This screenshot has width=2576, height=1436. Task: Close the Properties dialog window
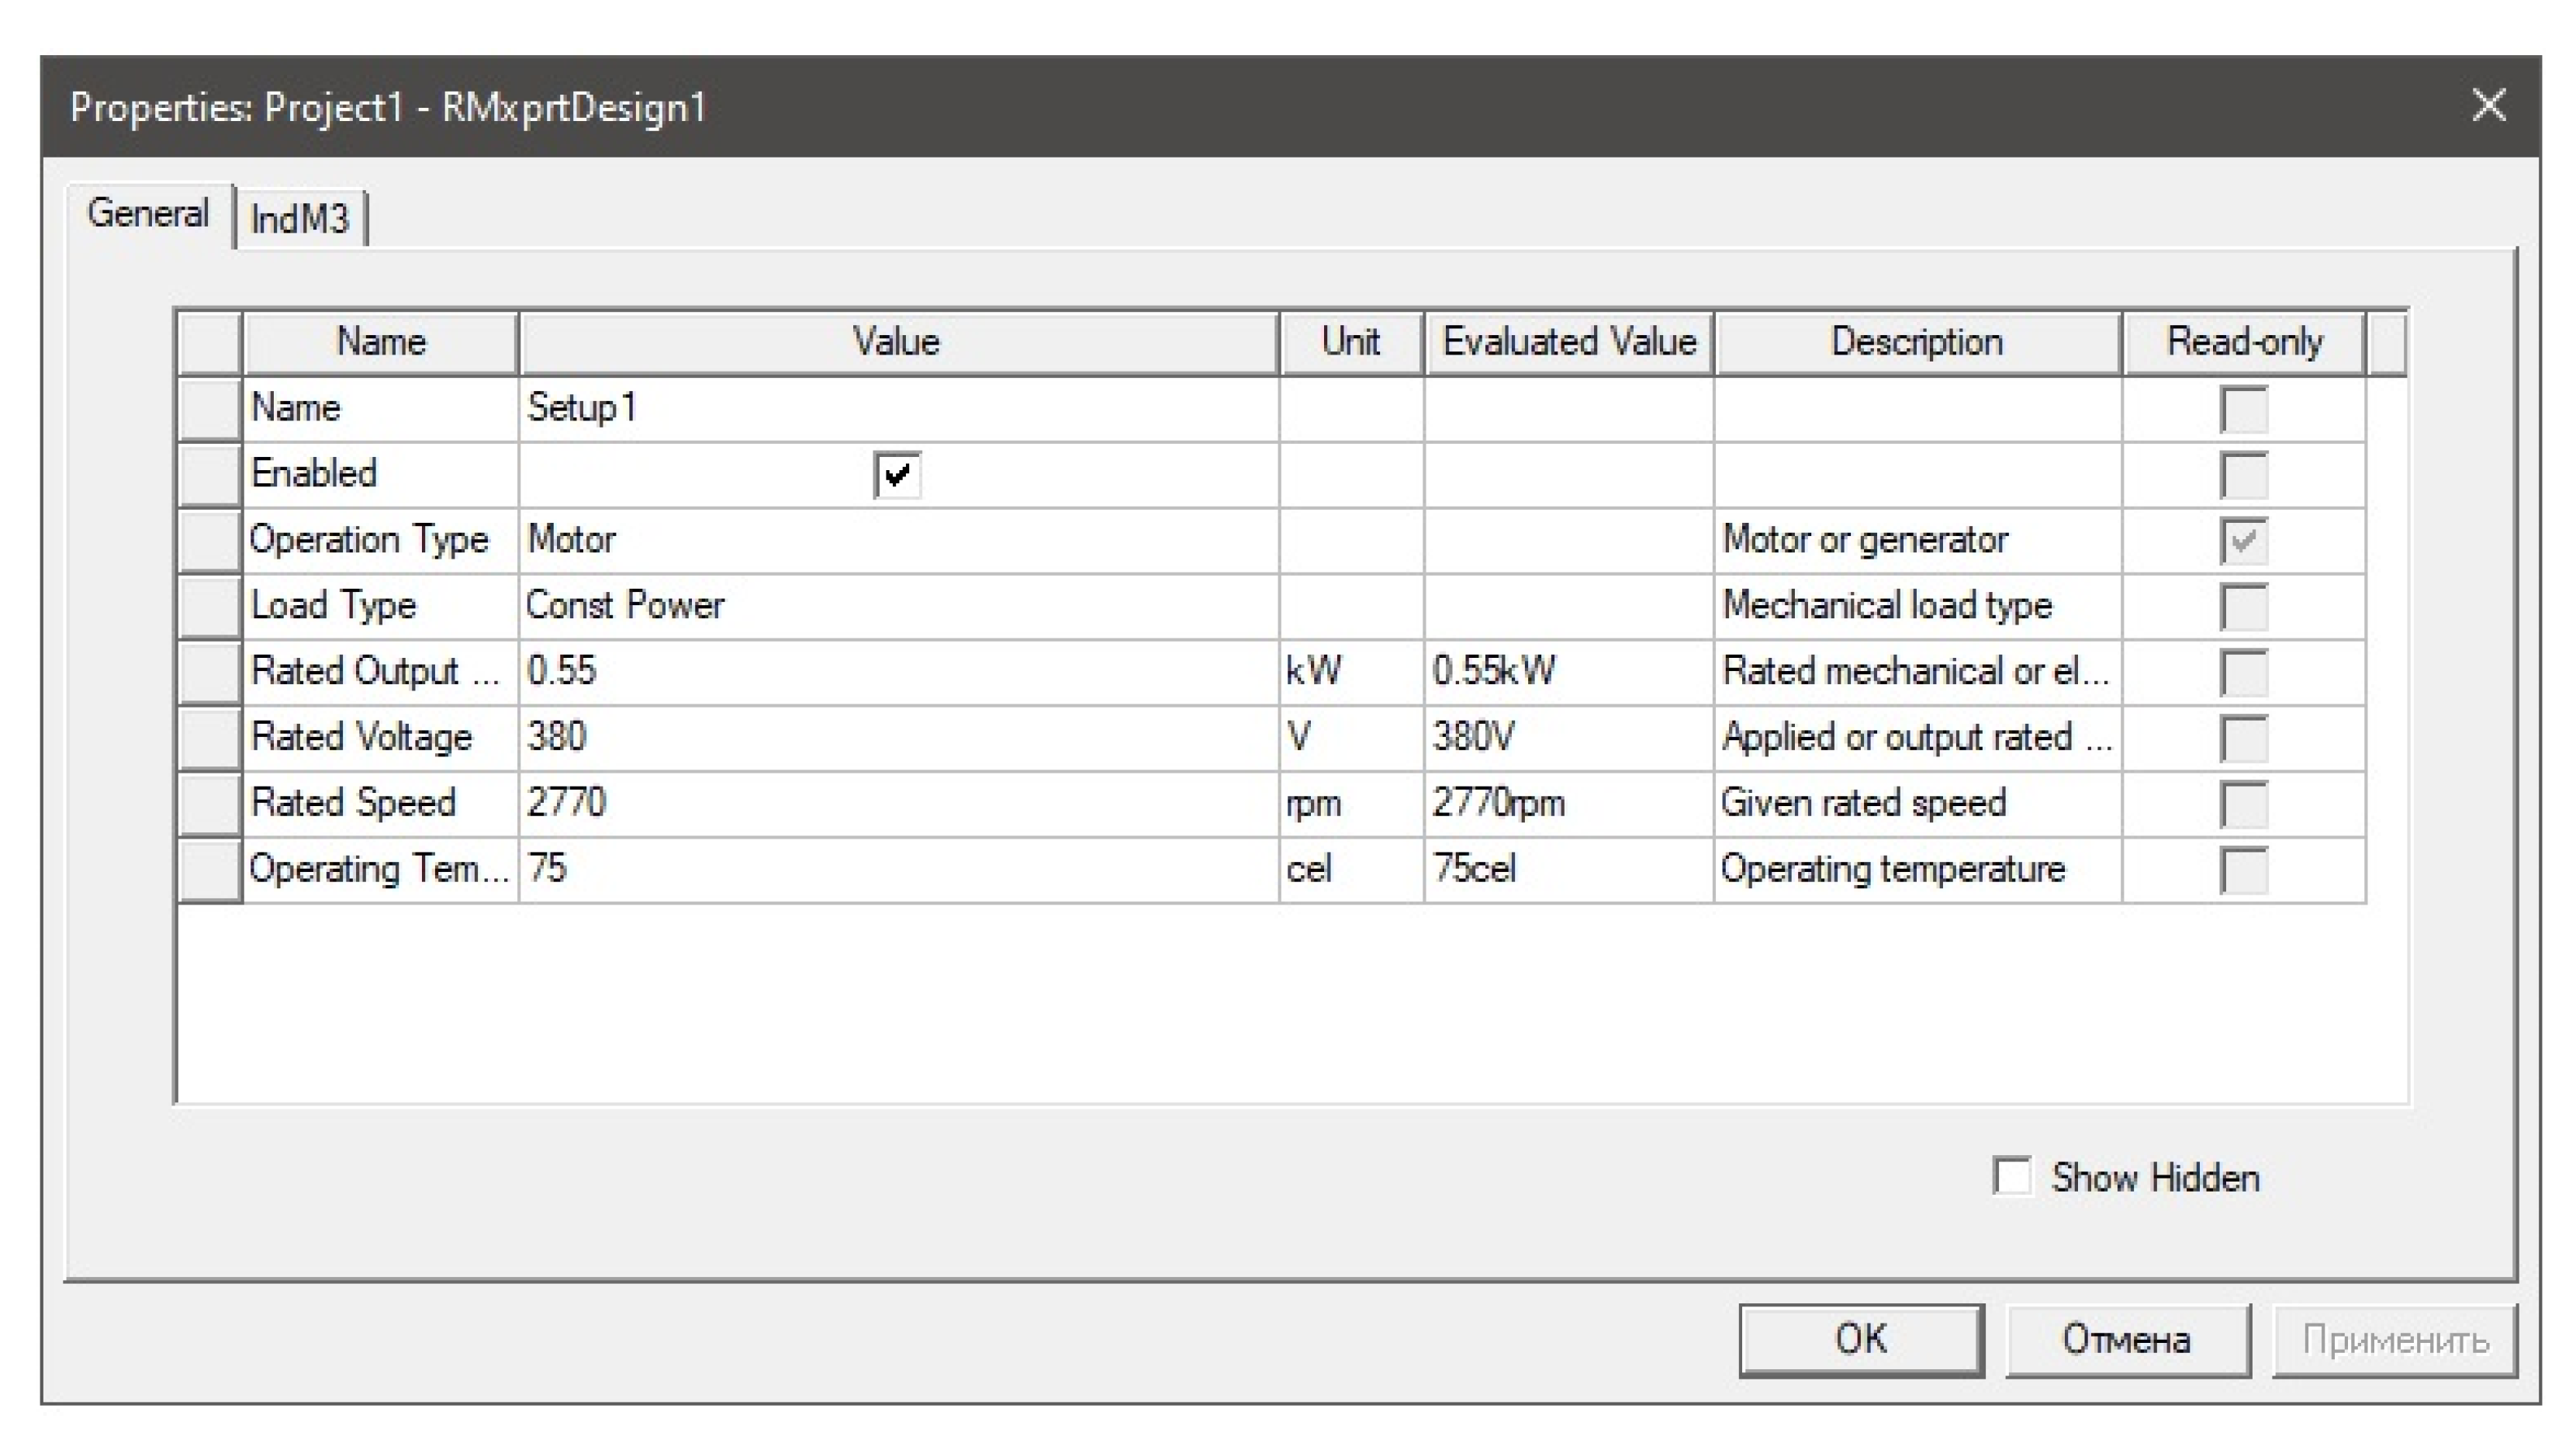[x=2488, y=104]
